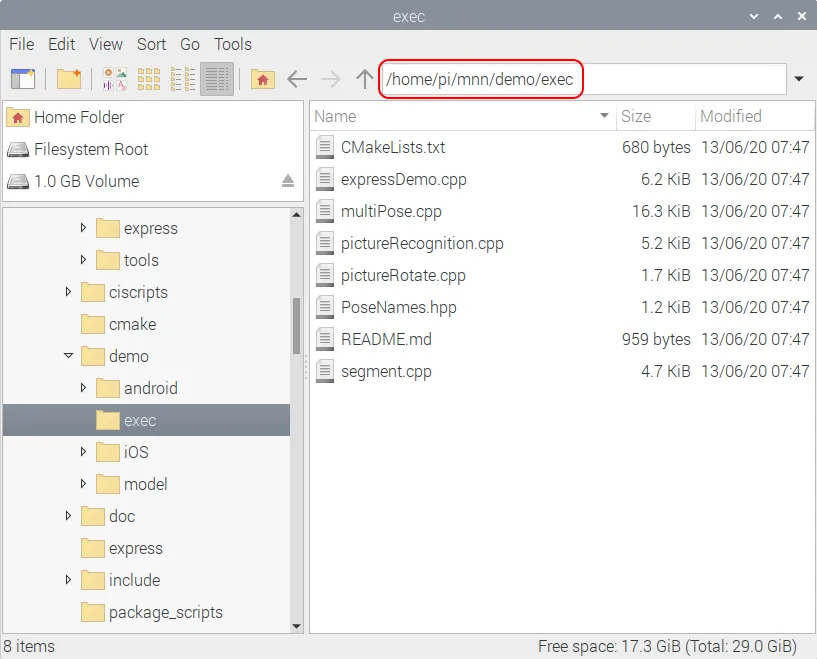Expand the express subfolder near tools
Viewport: 817px width, 659px height.
point(83,228)
